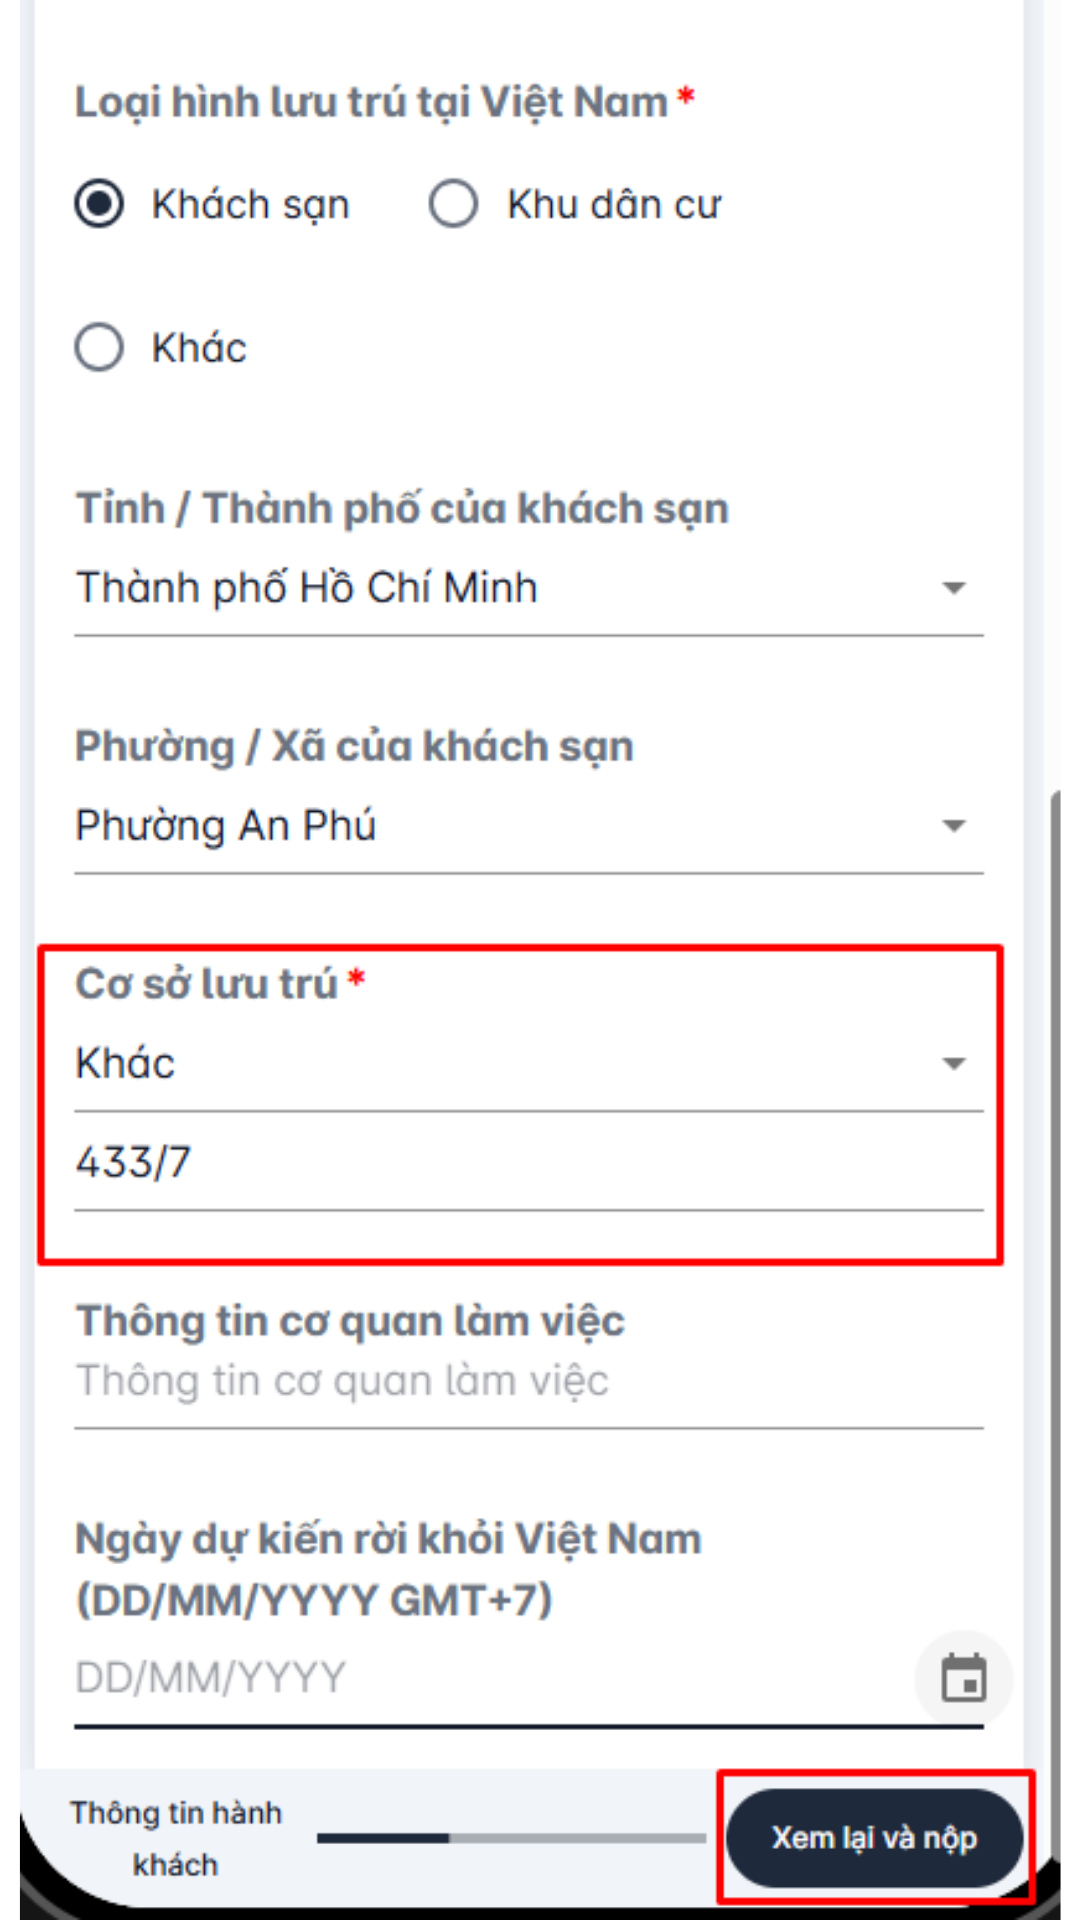
Task: Choose Khu dân cư as accommodation type
Action: [x=454, y=204]
